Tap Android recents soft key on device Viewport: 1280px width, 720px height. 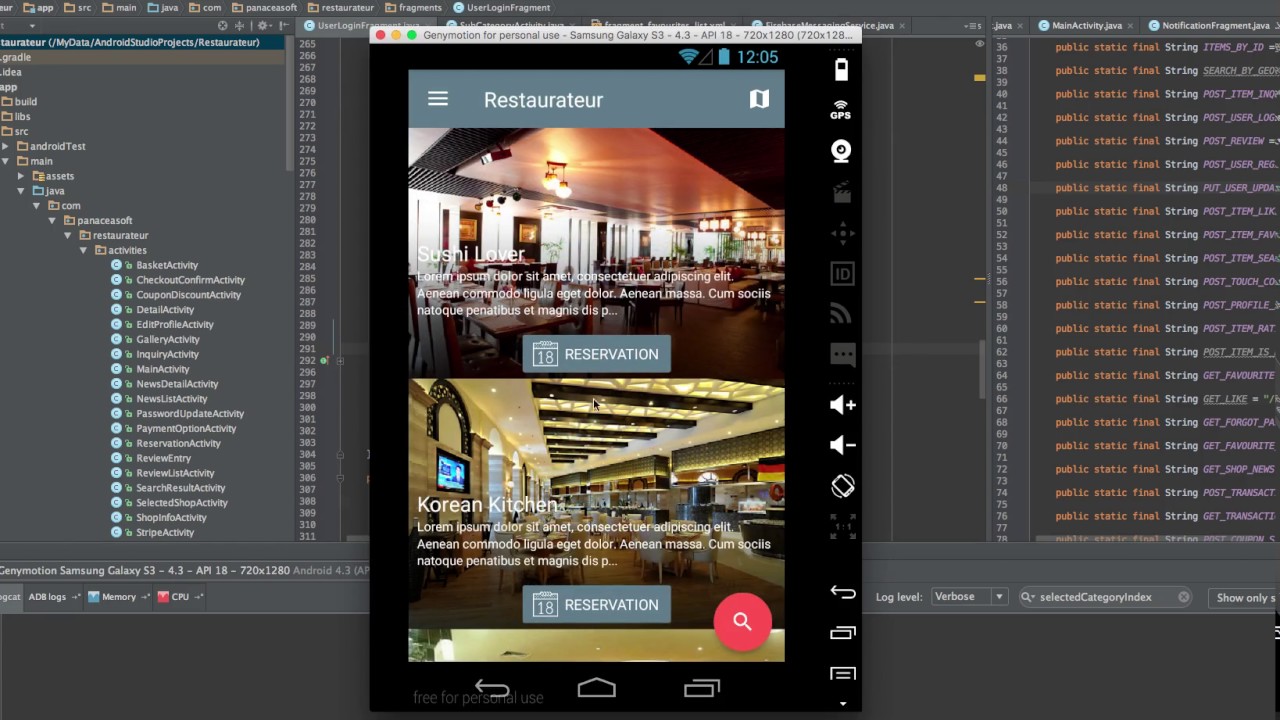point(702,688)
